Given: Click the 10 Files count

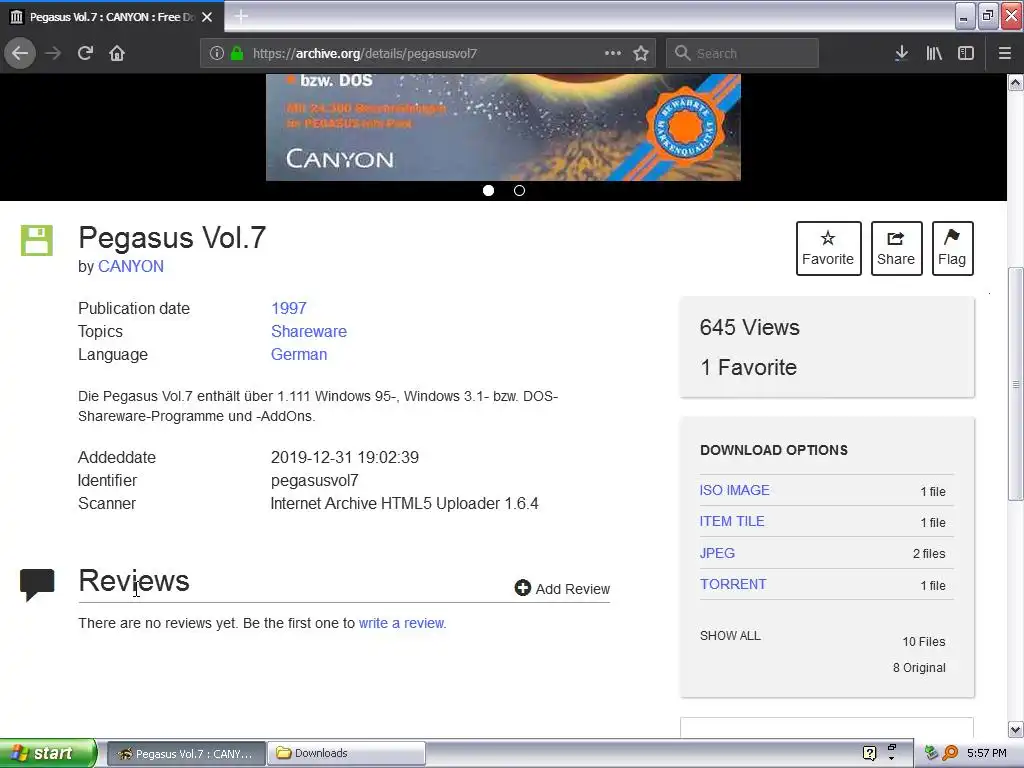Looking at the screenshot, I should [923, 641].
